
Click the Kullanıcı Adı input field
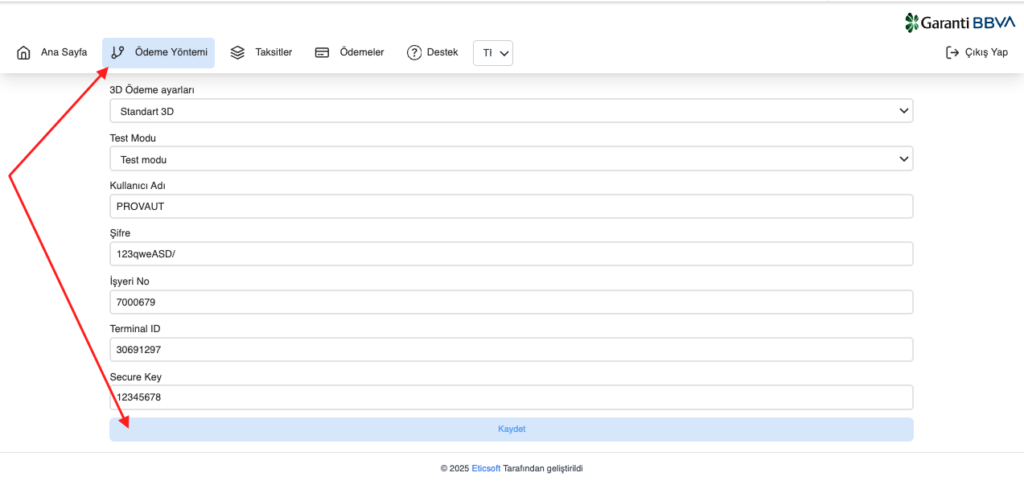[x=510, y=206]
